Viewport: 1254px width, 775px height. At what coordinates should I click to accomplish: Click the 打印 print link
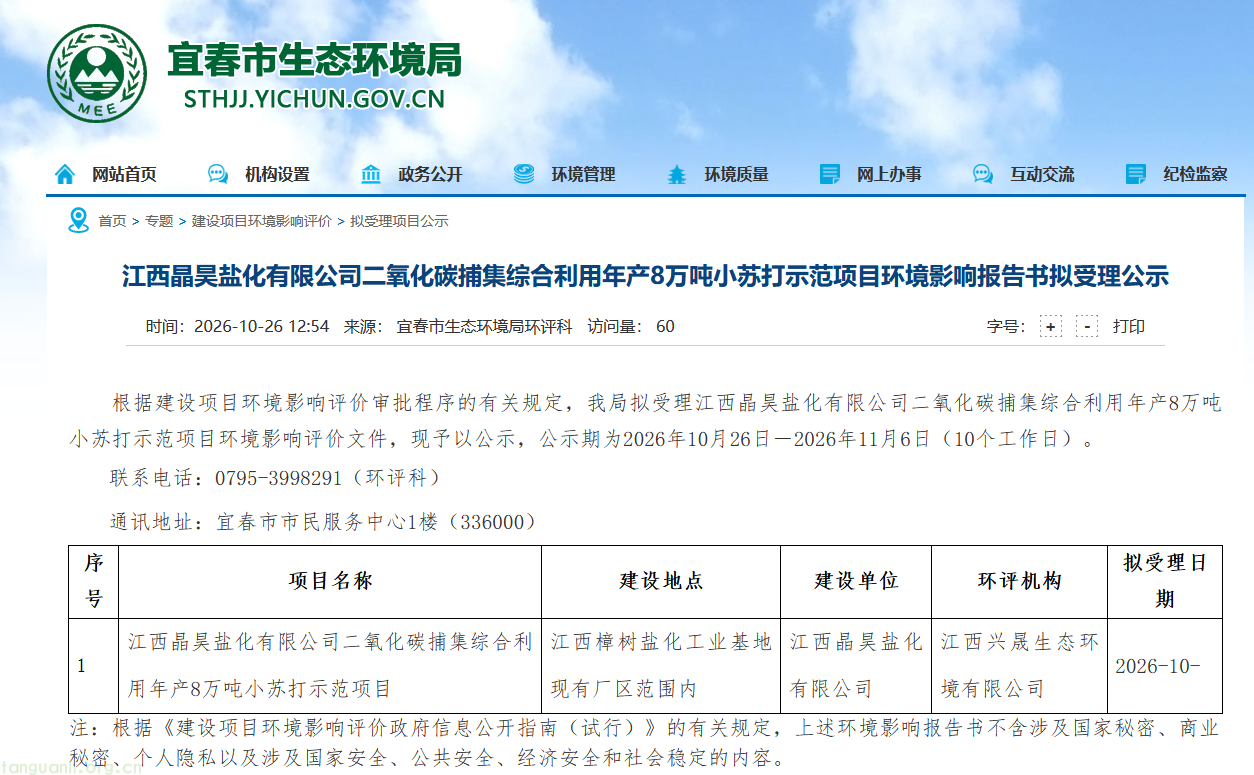1129,326
